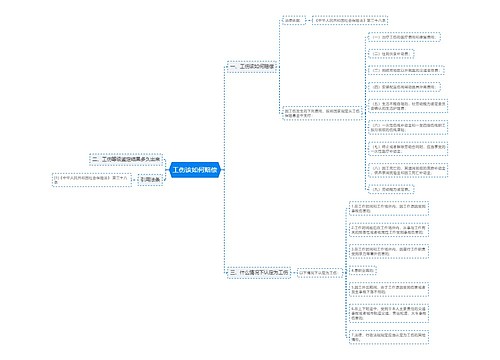Click the item (四) assistive devices cost node
Image resolution: width=500 pixels, height=360 pixels.
[x=404, y=87]
